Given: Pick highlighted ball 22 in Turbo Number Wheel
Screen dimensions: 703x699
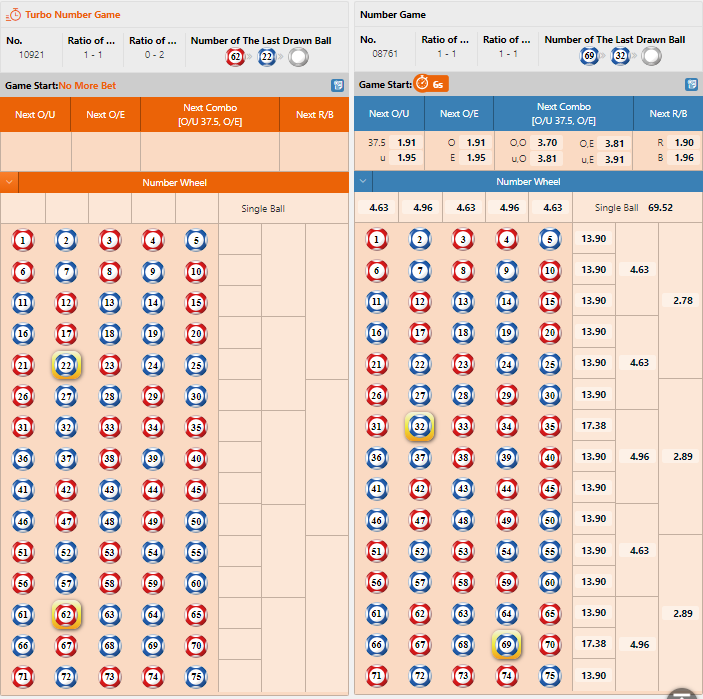Looking at the screenshot, I should 66,365.
